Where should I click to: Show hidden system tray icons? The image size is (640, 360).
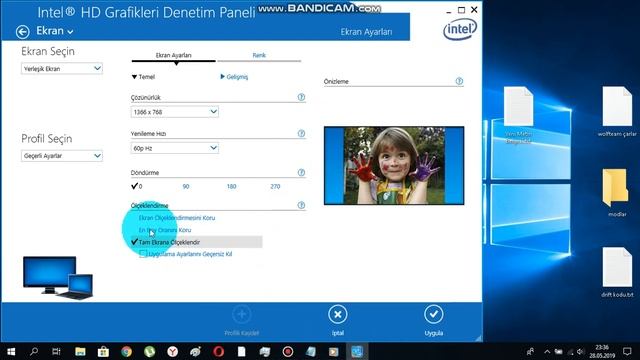click(x=547, y=351)
